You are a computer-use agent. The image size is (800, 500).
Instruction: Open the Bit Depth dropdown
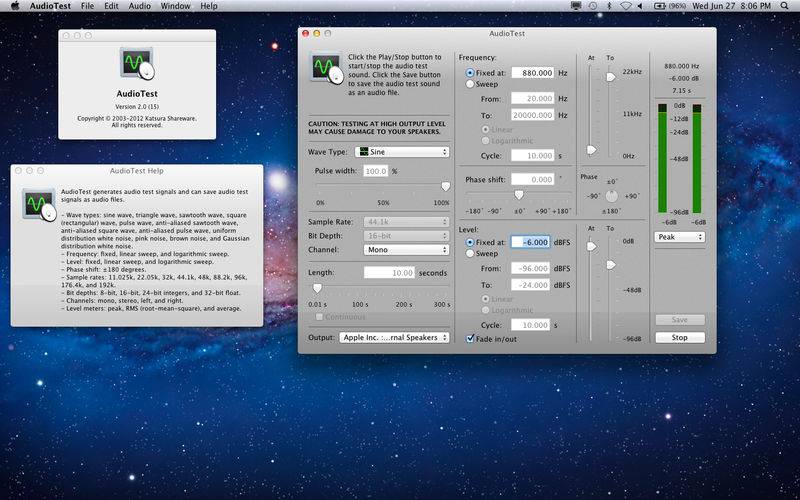(406, 236)
